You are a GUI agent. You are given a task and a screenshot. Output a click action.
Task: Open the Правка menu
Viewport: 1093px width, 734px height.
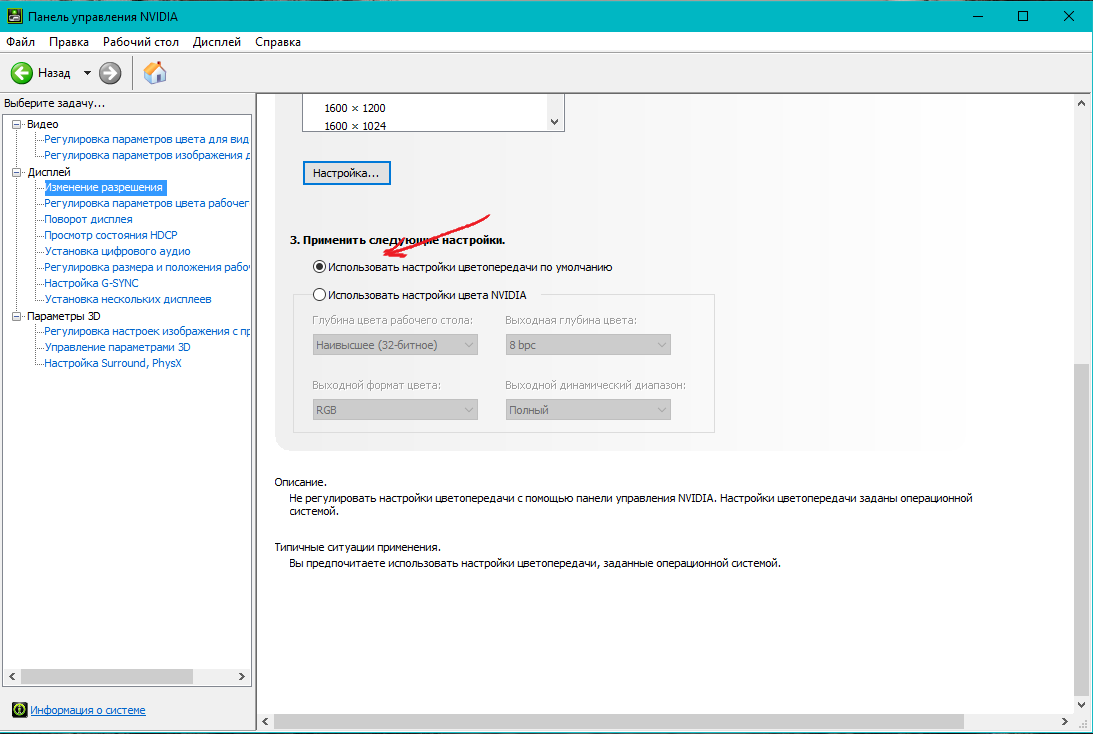point(68,42)
